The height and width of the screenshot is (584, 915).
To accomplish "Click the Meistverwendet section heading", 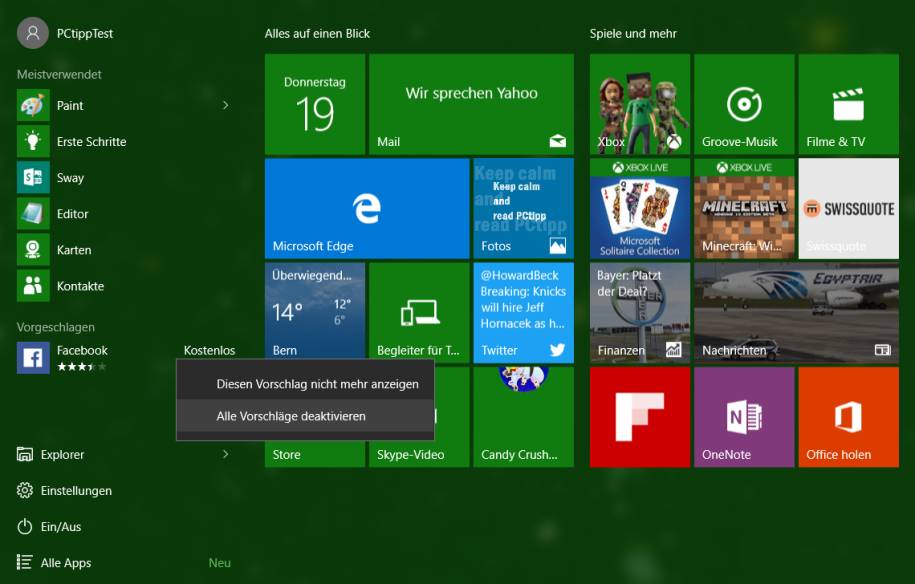I will tap(59, 74).
